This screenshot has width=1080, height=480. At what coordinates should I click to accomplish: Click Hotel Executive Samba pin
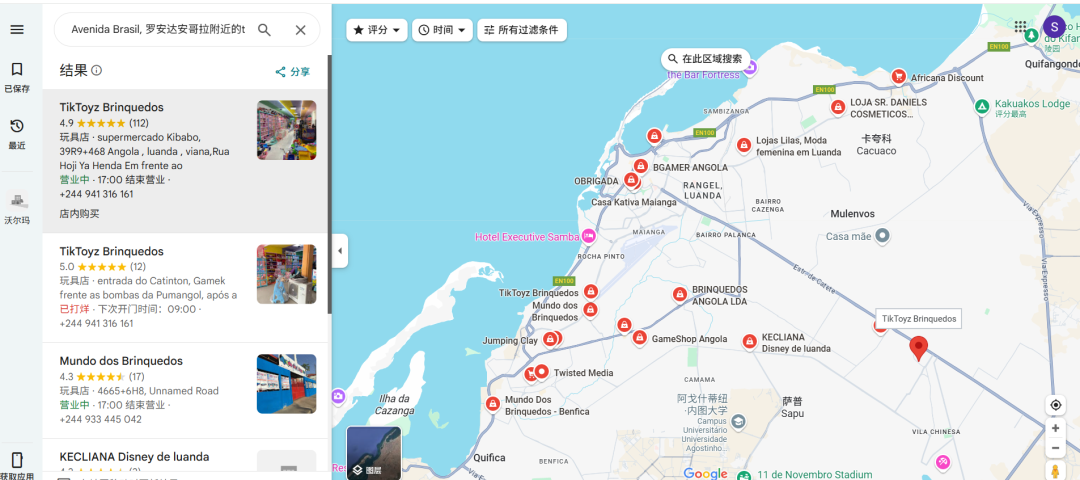coord(588,236)
